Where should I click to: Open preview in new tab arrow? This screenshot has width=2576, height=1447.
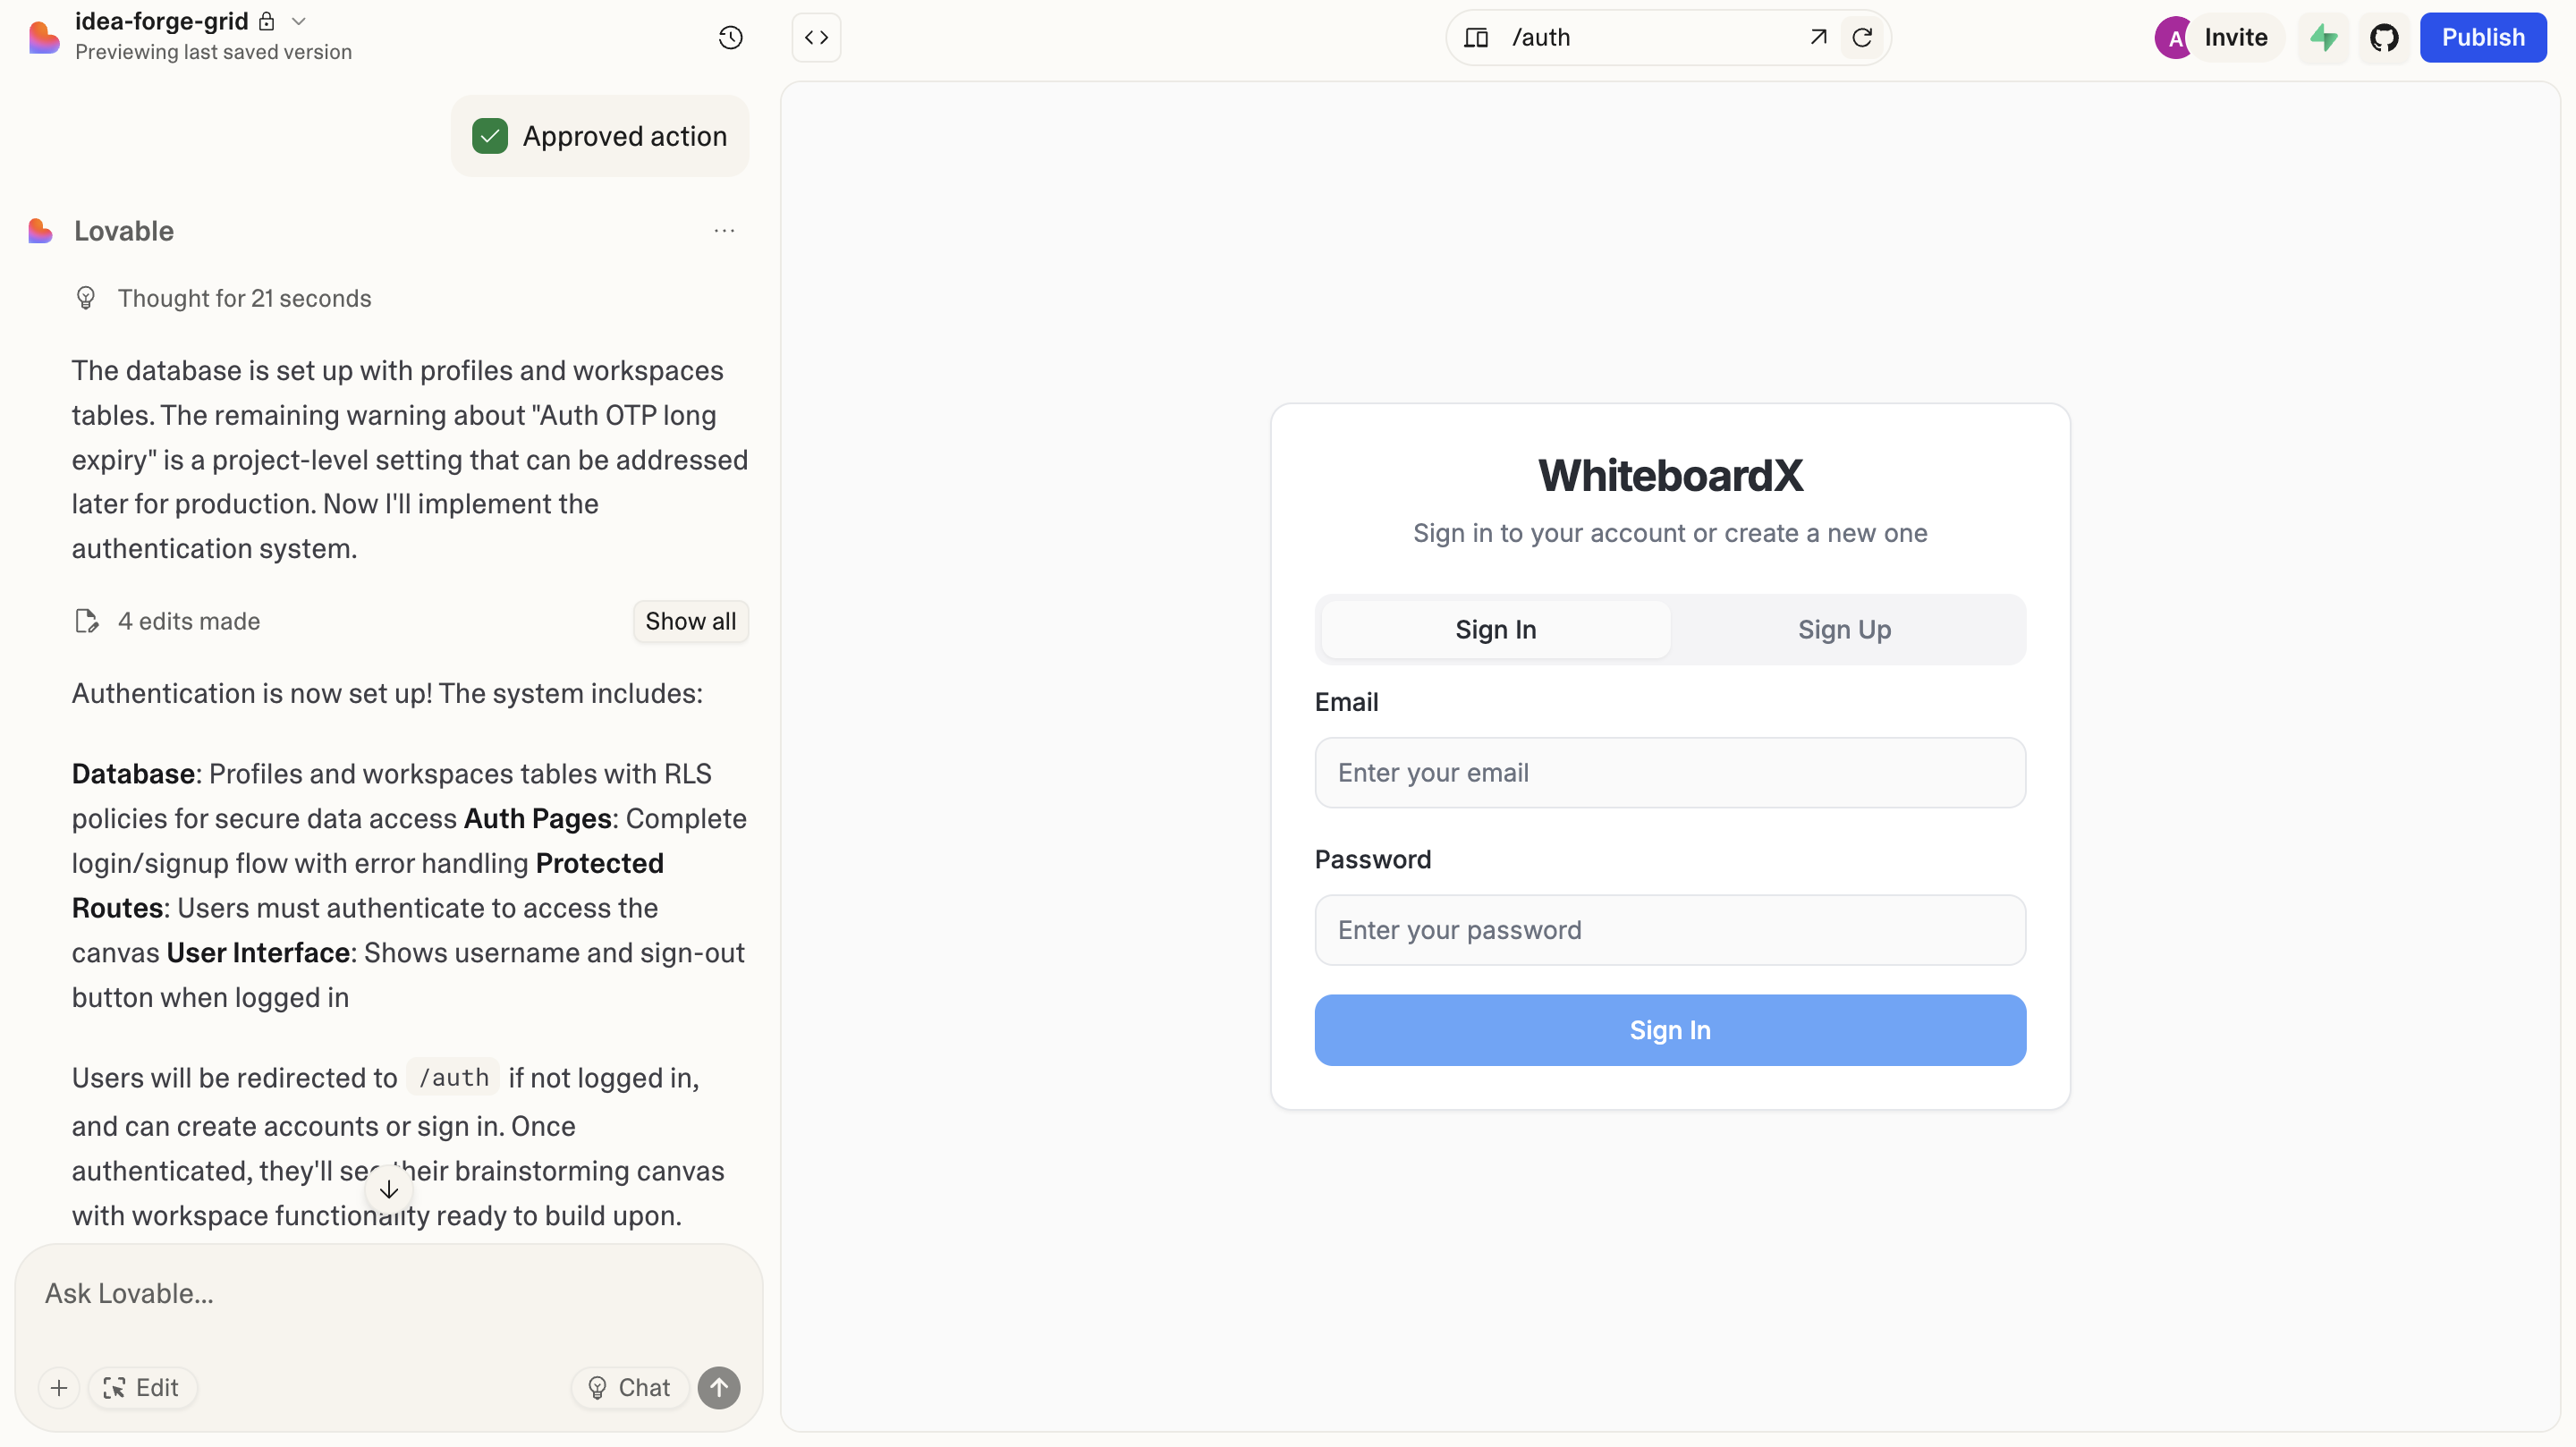pos(1817,38)
